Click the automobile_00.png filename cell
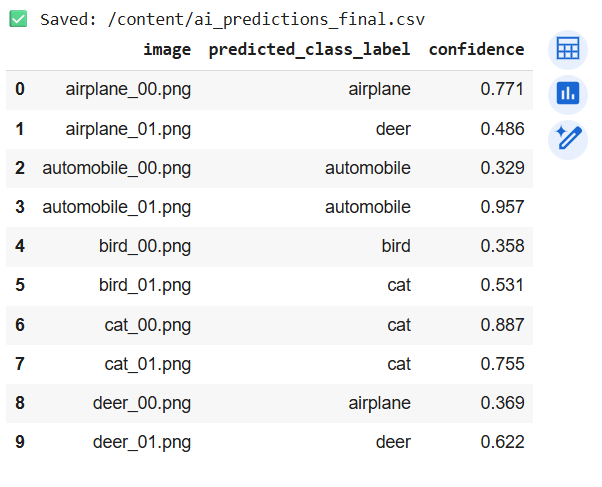602x487 pixels. [116, 168]
